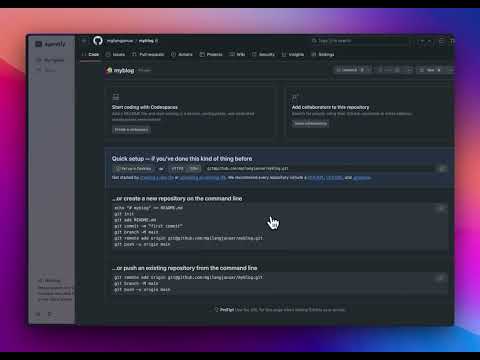Click the '...or create a new repository' heading
This screenshot has width=480, height=360.
[x=177, y=199]
